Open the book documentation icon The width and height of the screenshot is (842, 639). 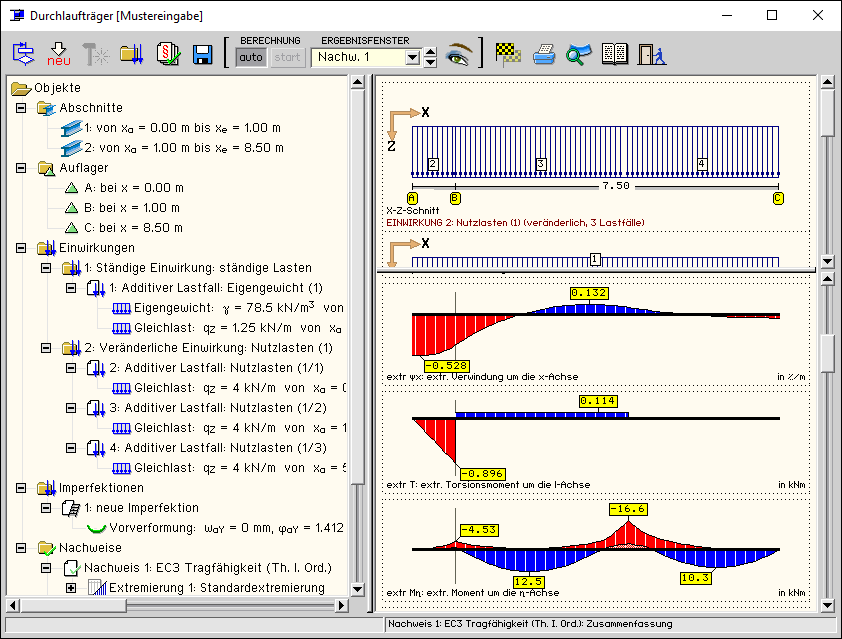coord(615,54)
